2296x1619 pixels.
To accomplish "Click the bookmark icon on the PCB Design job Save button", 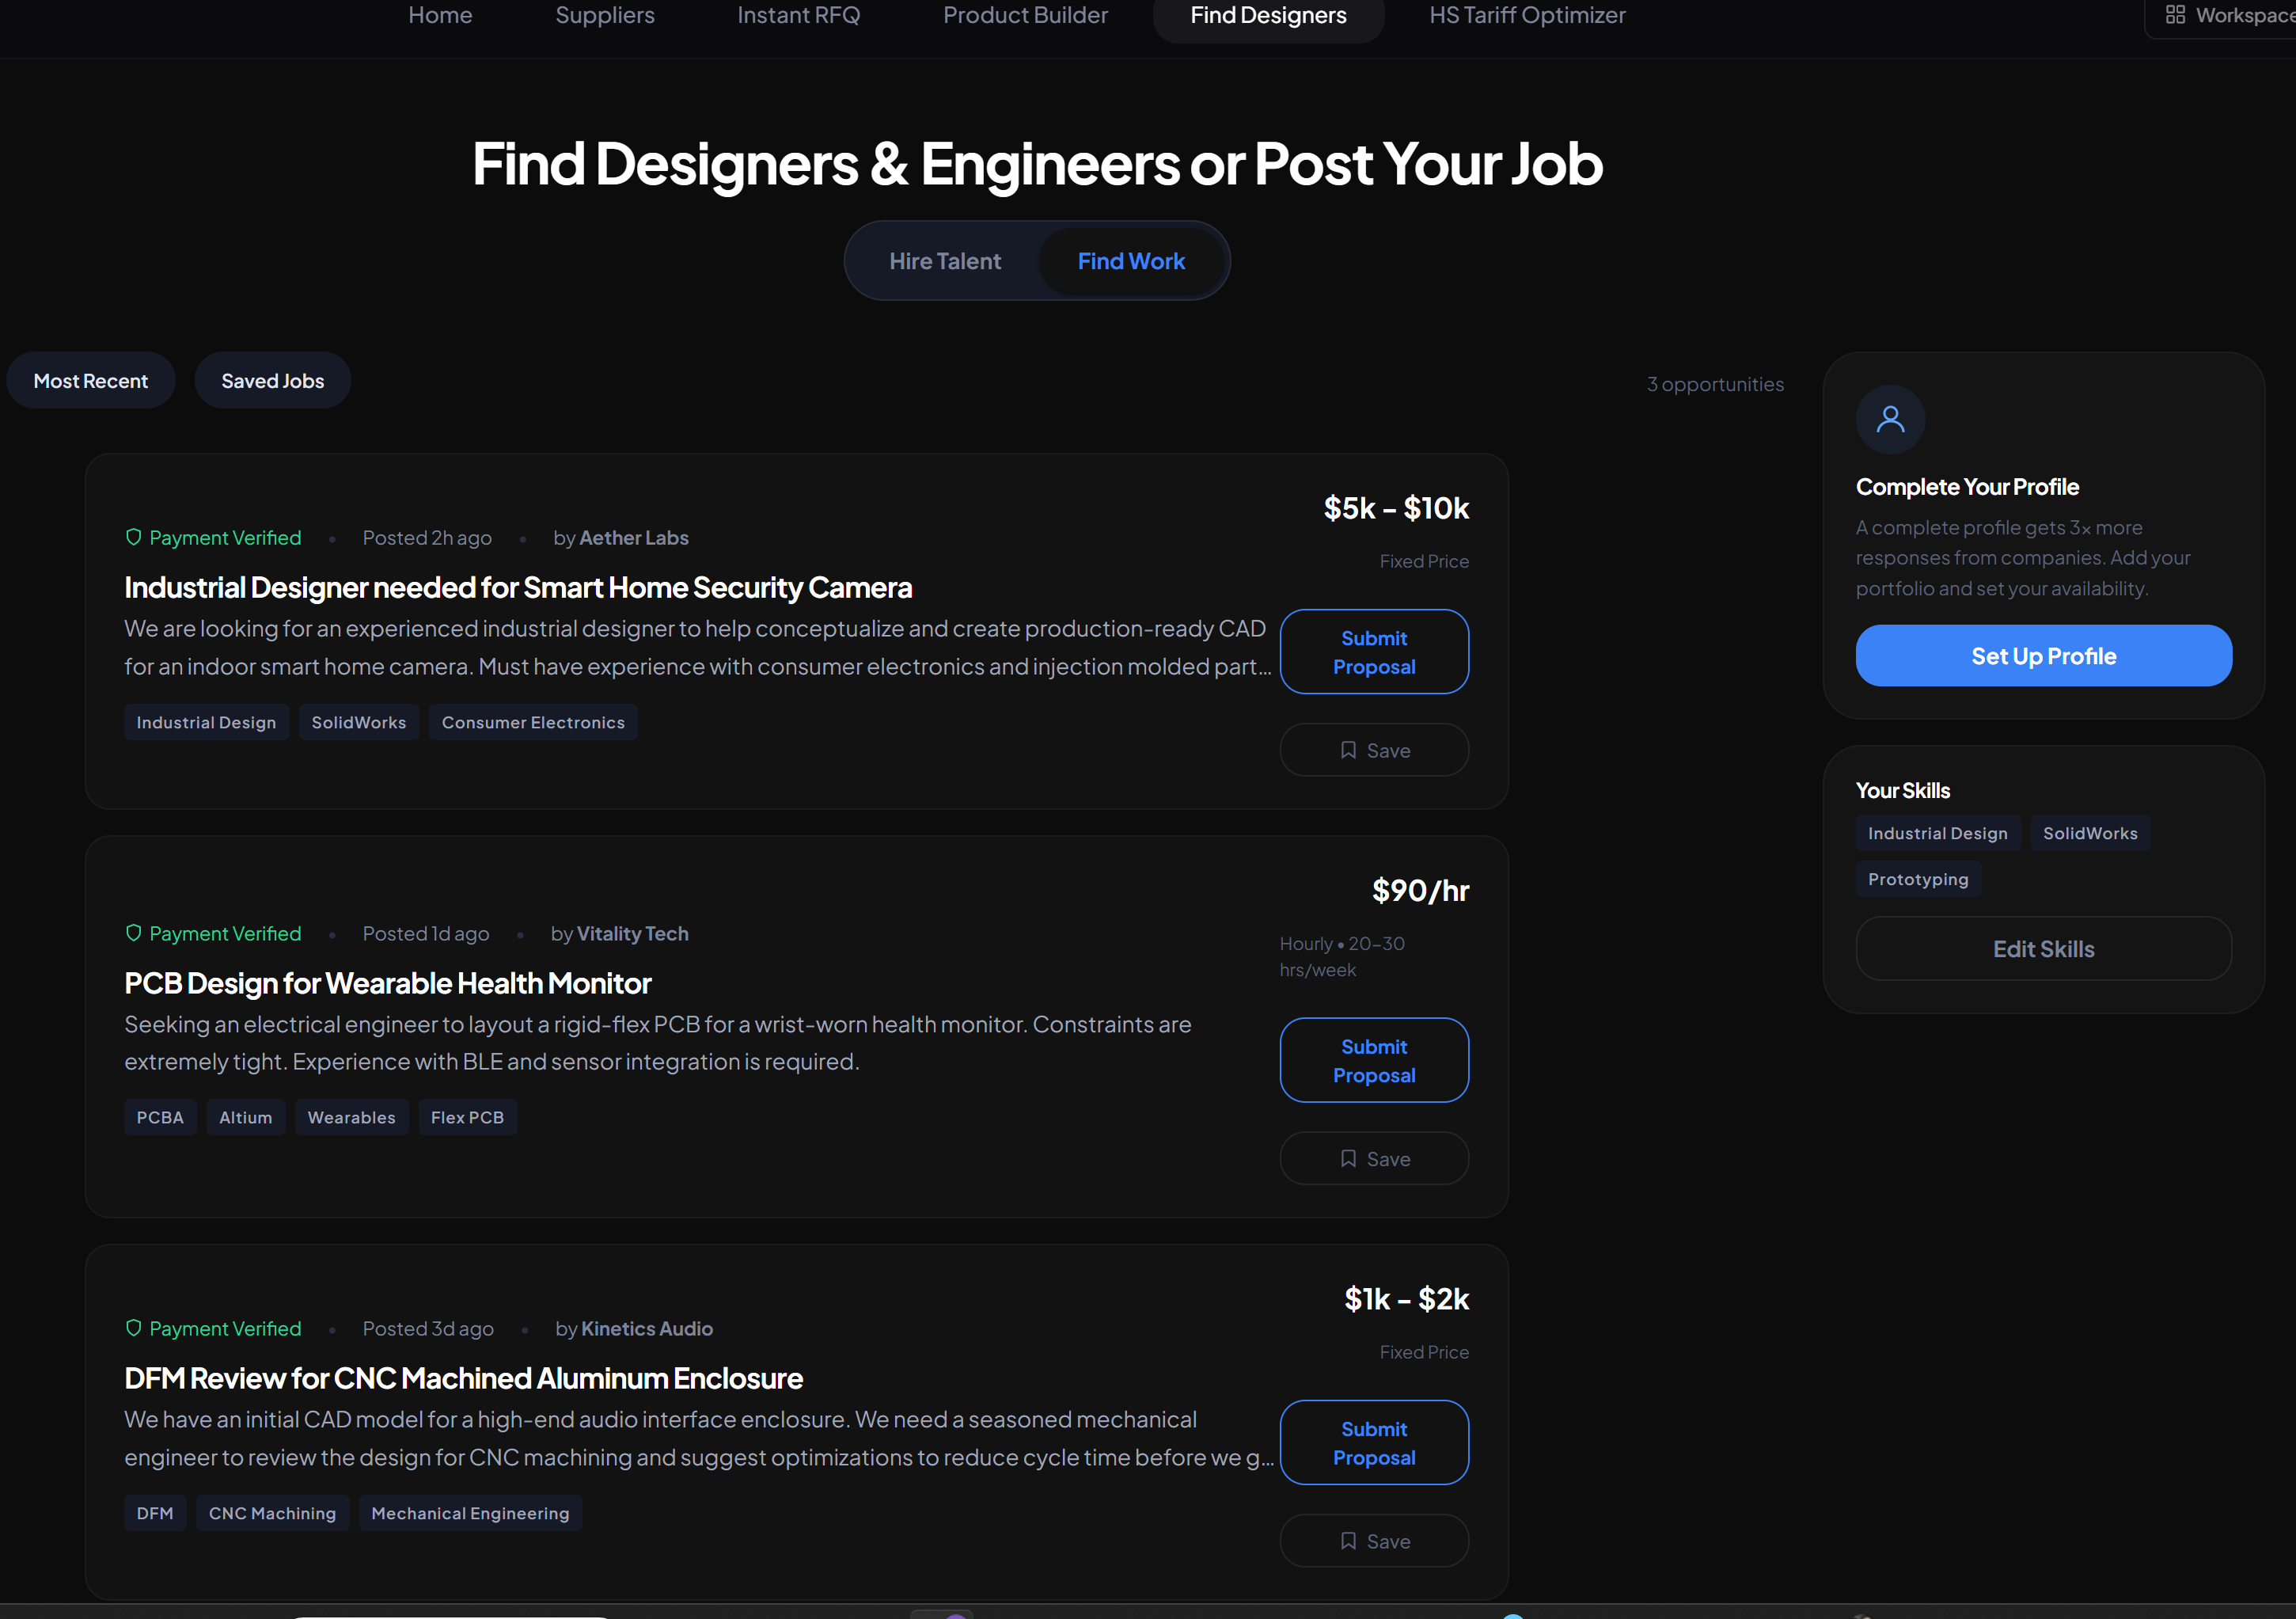I will (x=1348, y=1158).
